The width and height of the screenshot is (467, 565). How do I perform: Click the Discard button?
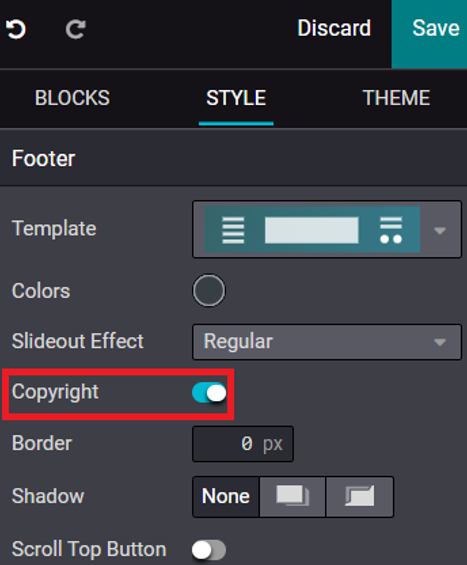334,28
